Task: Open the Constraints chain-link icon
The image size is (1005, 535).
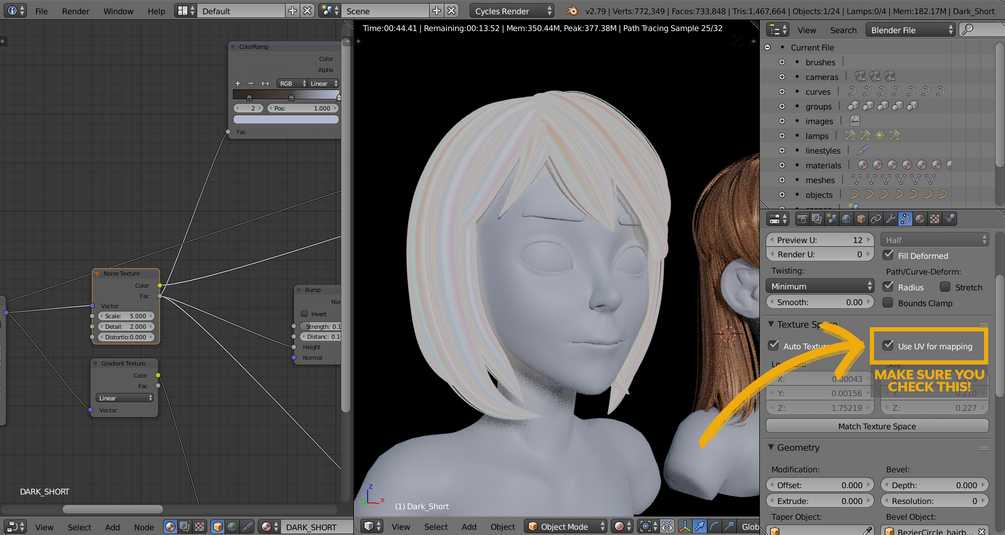Action: click(x=876, y=219)
